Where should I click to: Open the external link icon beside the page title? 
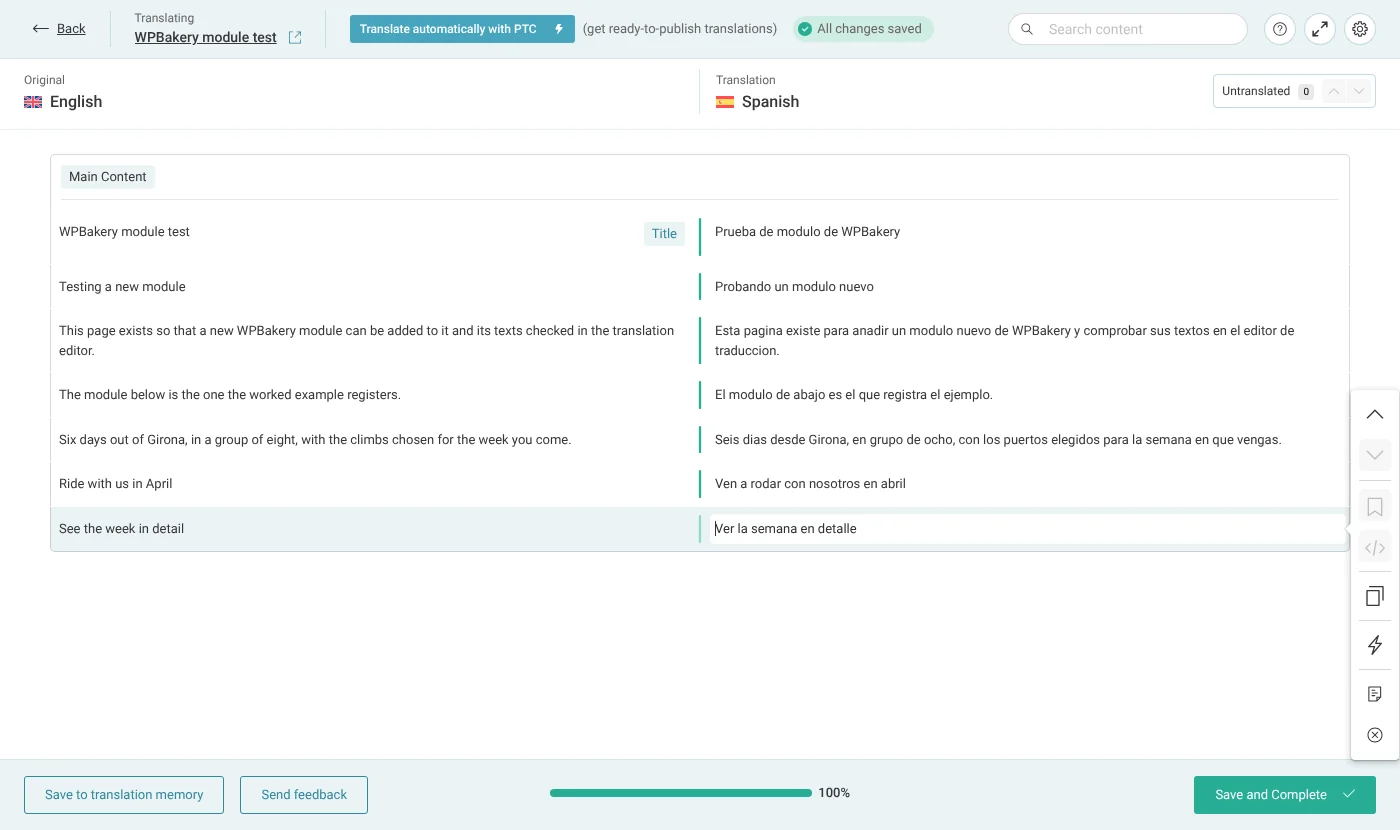pyautogui.click(x=295, y=38)
